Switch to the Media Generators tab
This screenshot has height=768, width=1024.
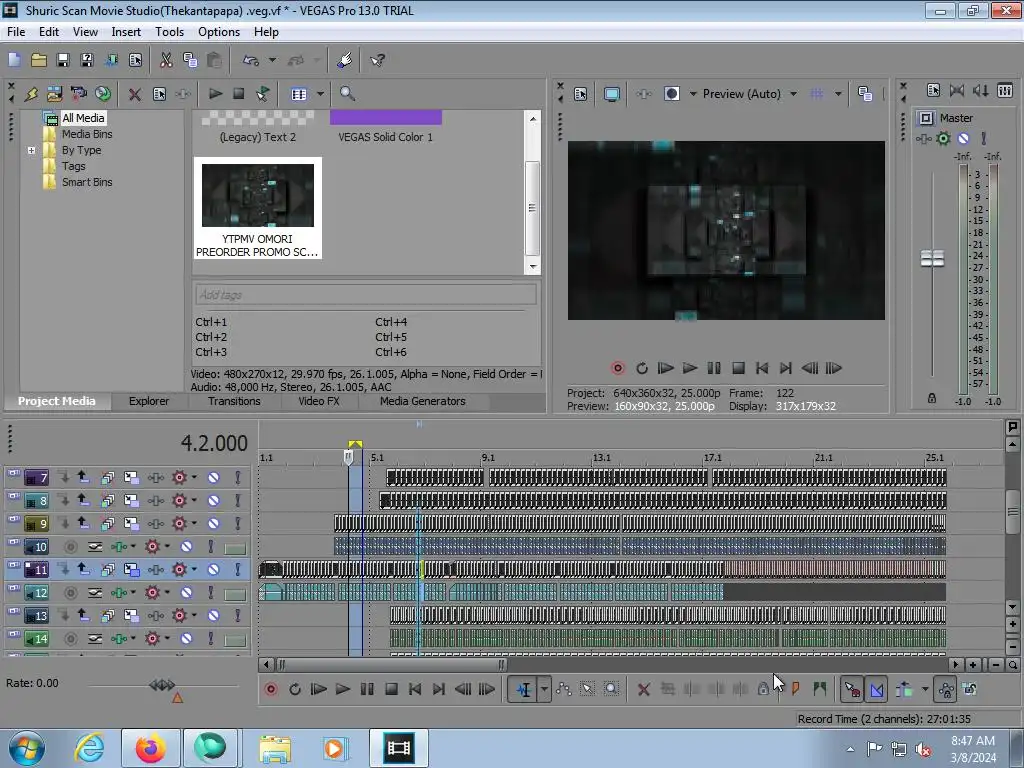[x=423, y=401]
